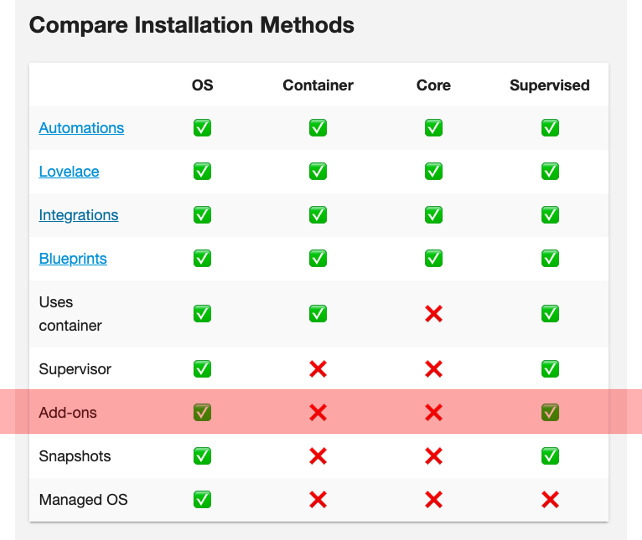Click Supervisor red cross under Core
Screen dimensions: 642x540
click(x=434, y=369)
